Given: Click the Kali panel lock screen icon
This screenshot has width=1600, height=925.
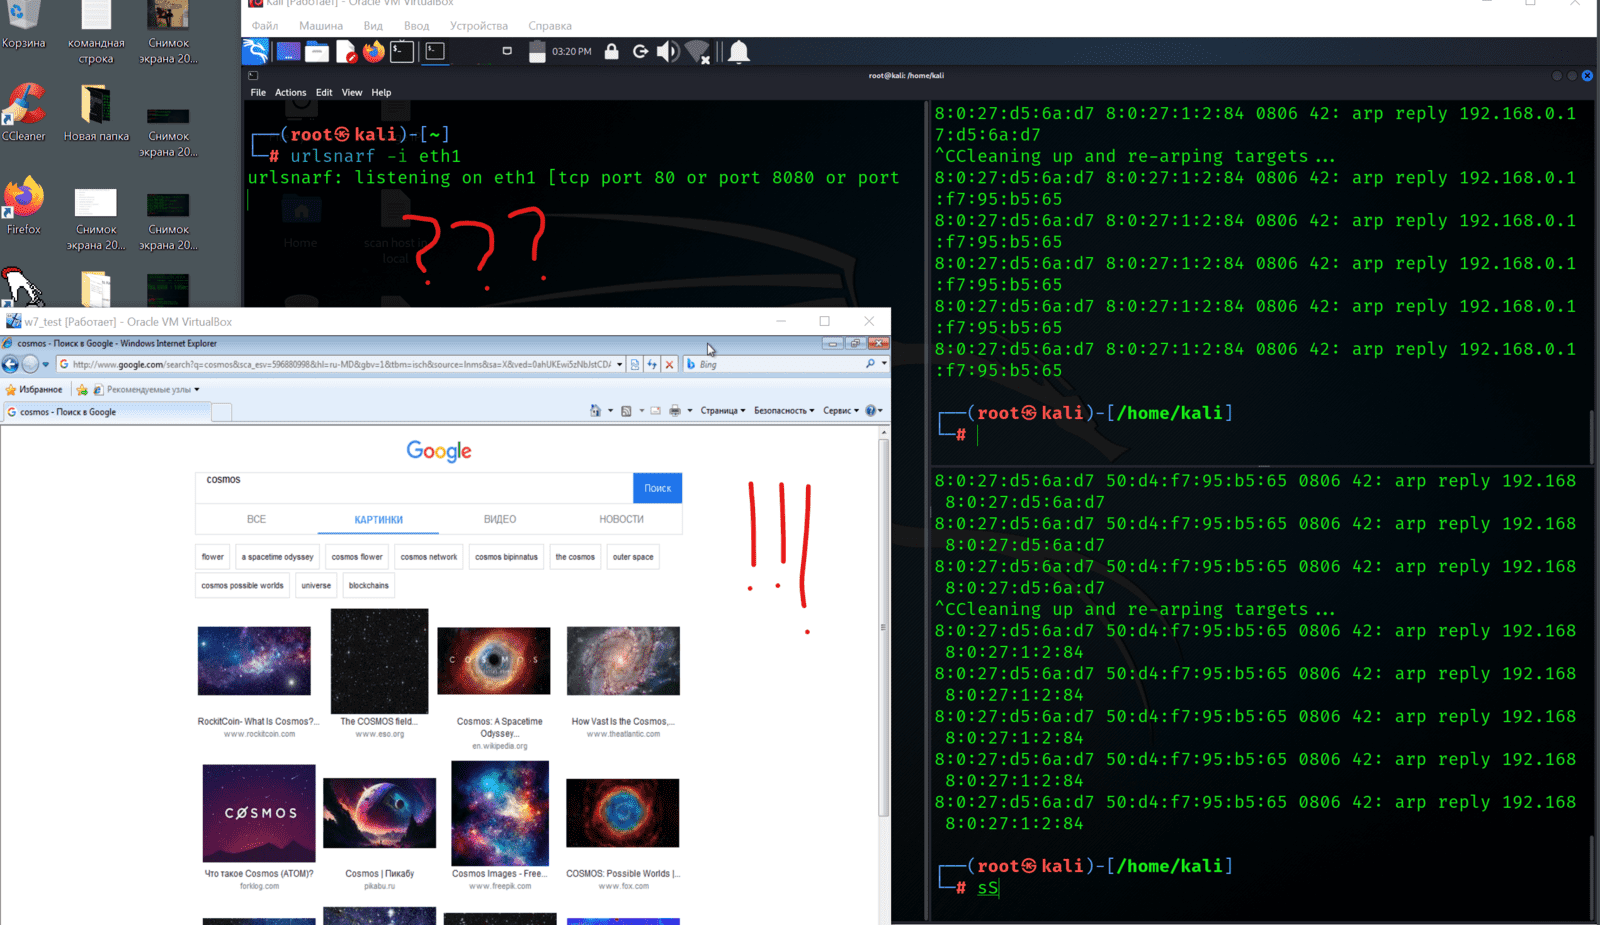Looking at the screenshot, I should click(611, 52).
